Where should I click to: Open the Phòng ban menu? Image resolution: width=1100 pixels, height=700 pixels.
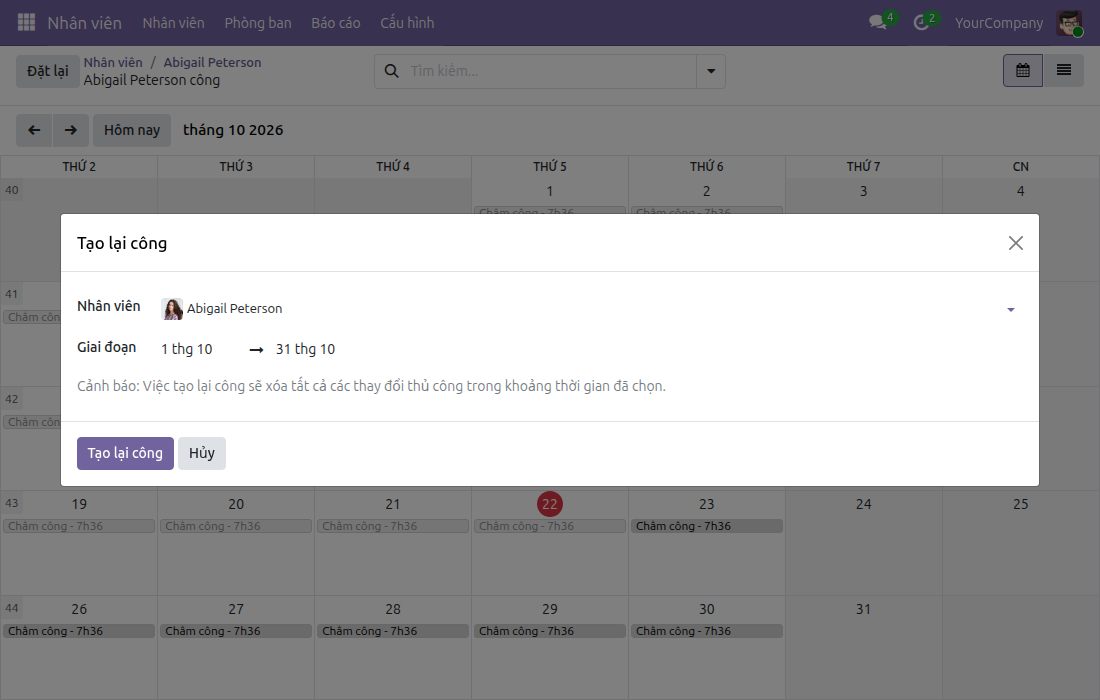[257, 22]
